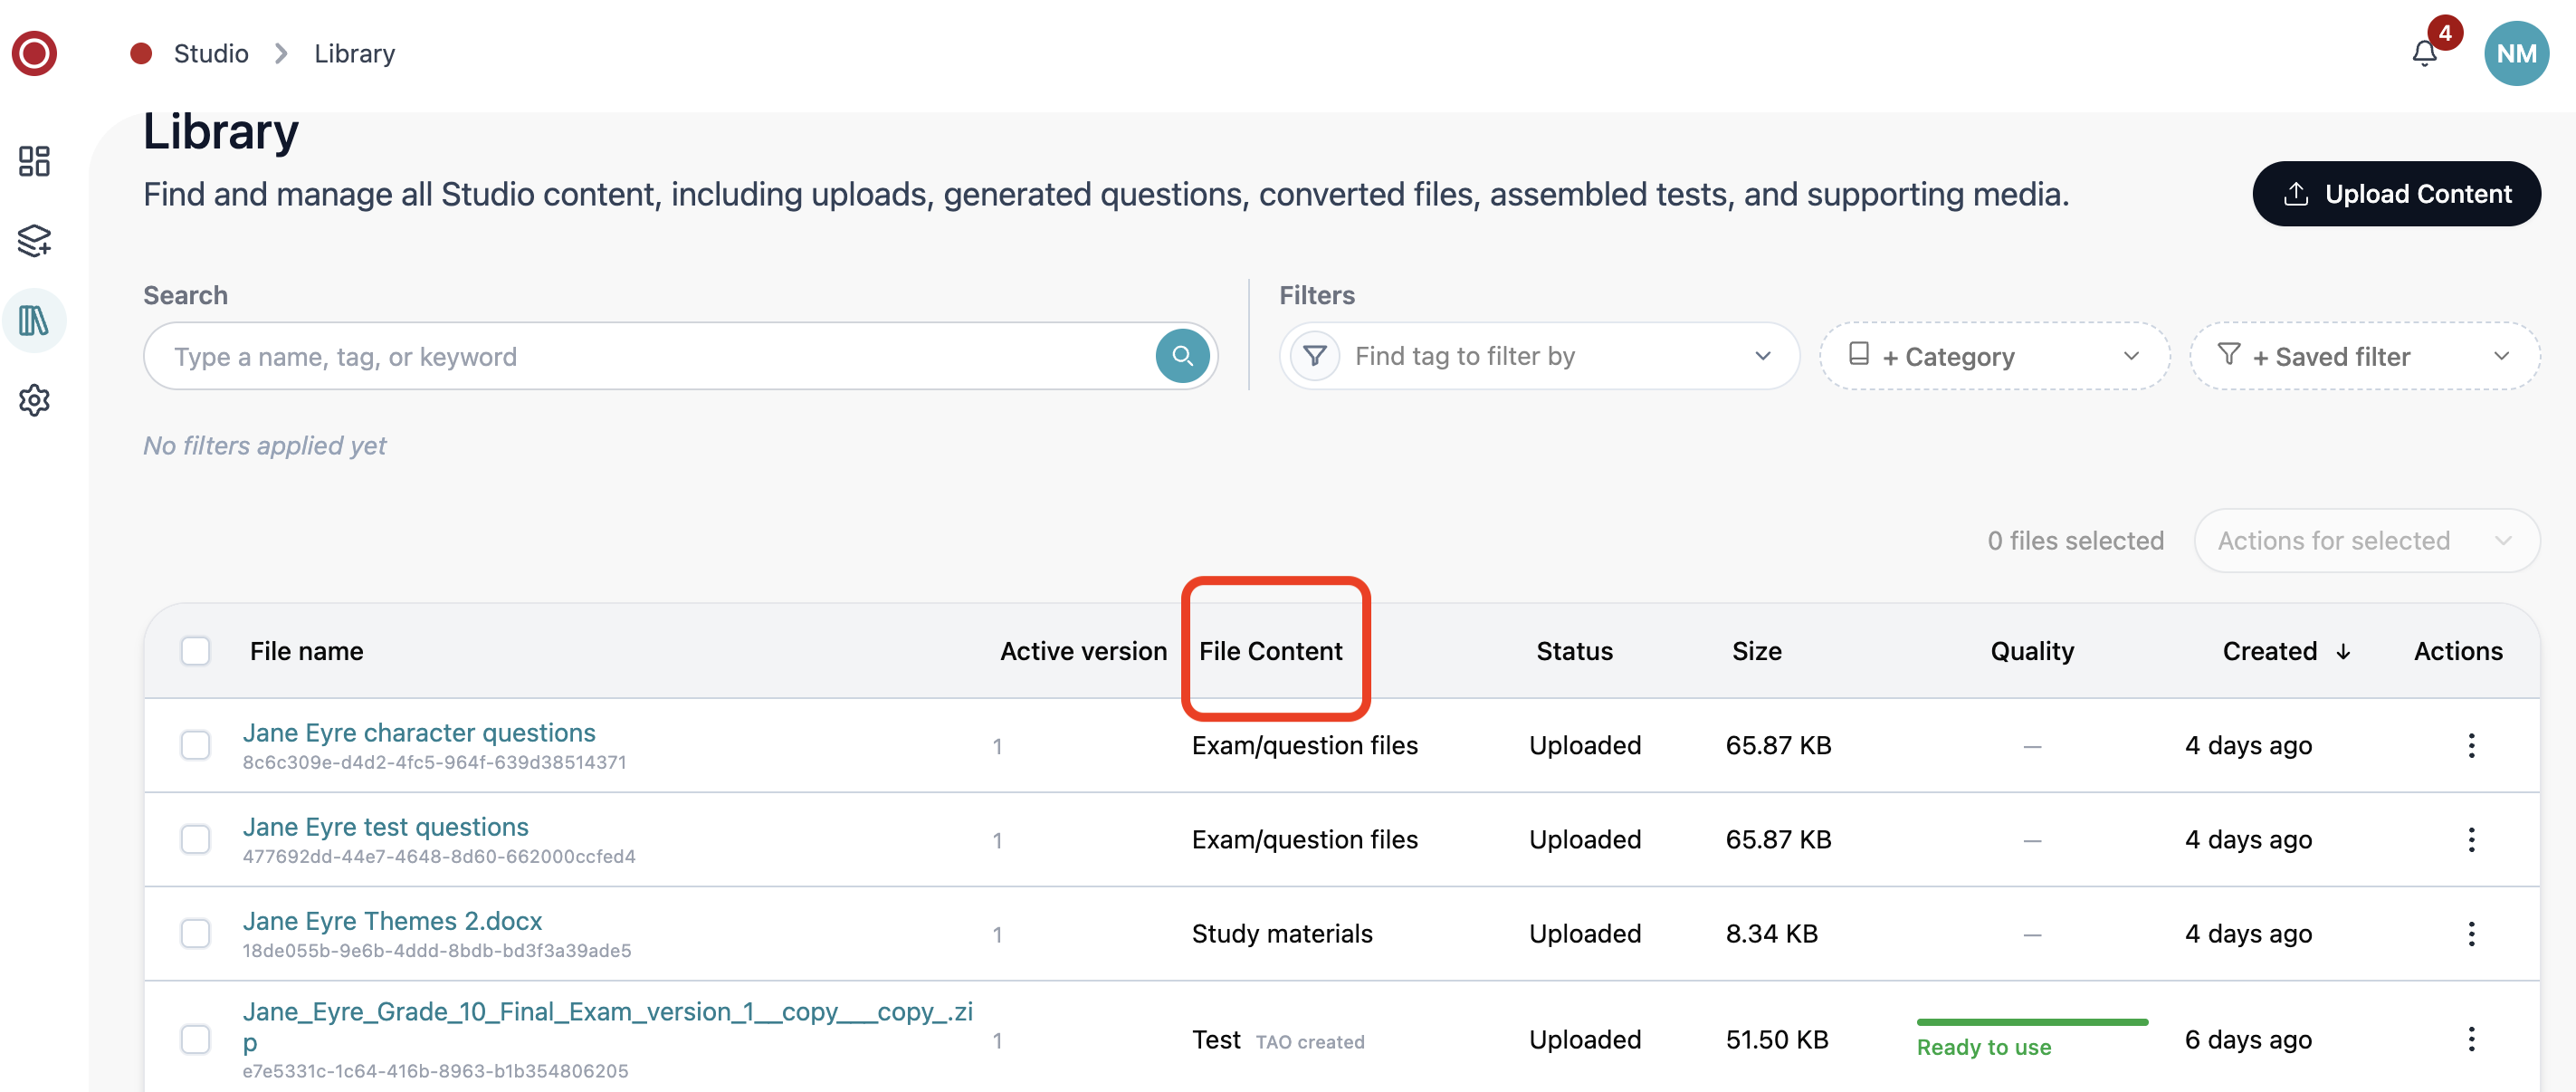Open the dashboard grid icon in sidebar
The width and height of the screenshot is (2576, 1092).
pyautogui.click(x=34, y=161)
